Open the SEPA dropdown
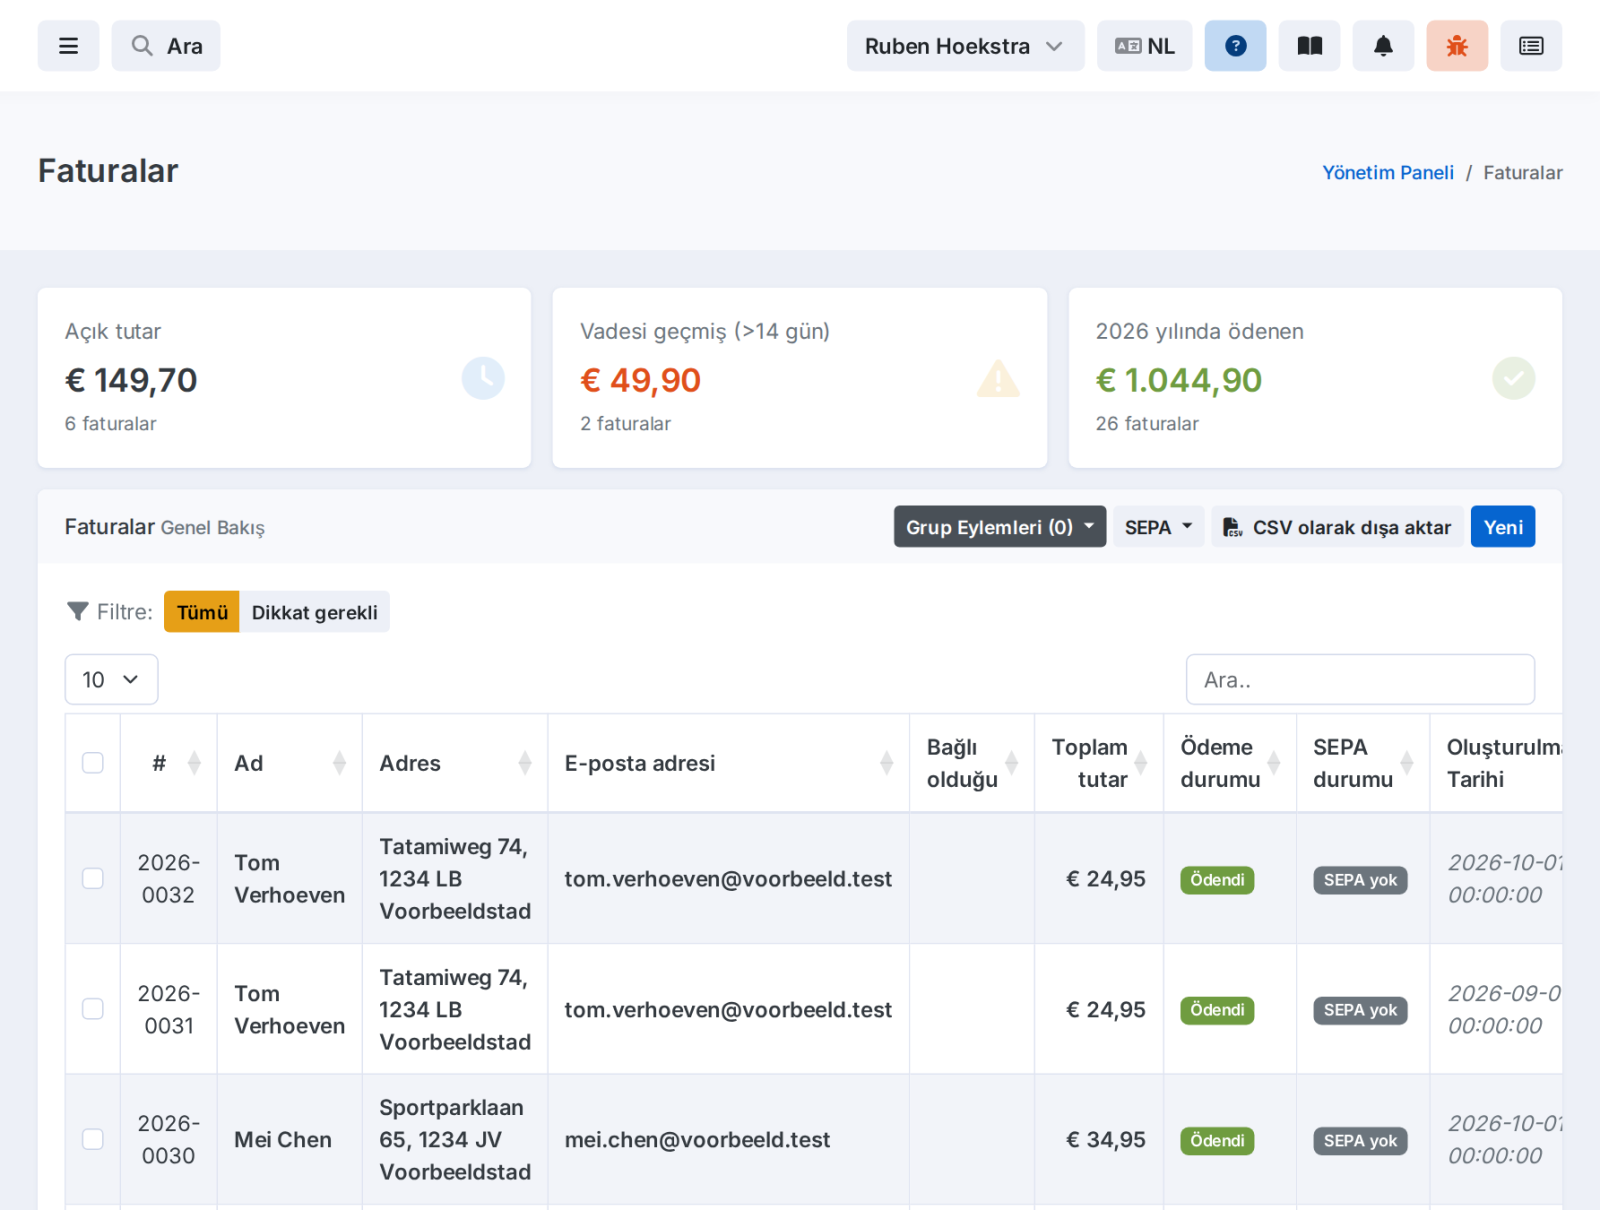Viewport: 1600px width, 1210px height. tap(1158, 527)
